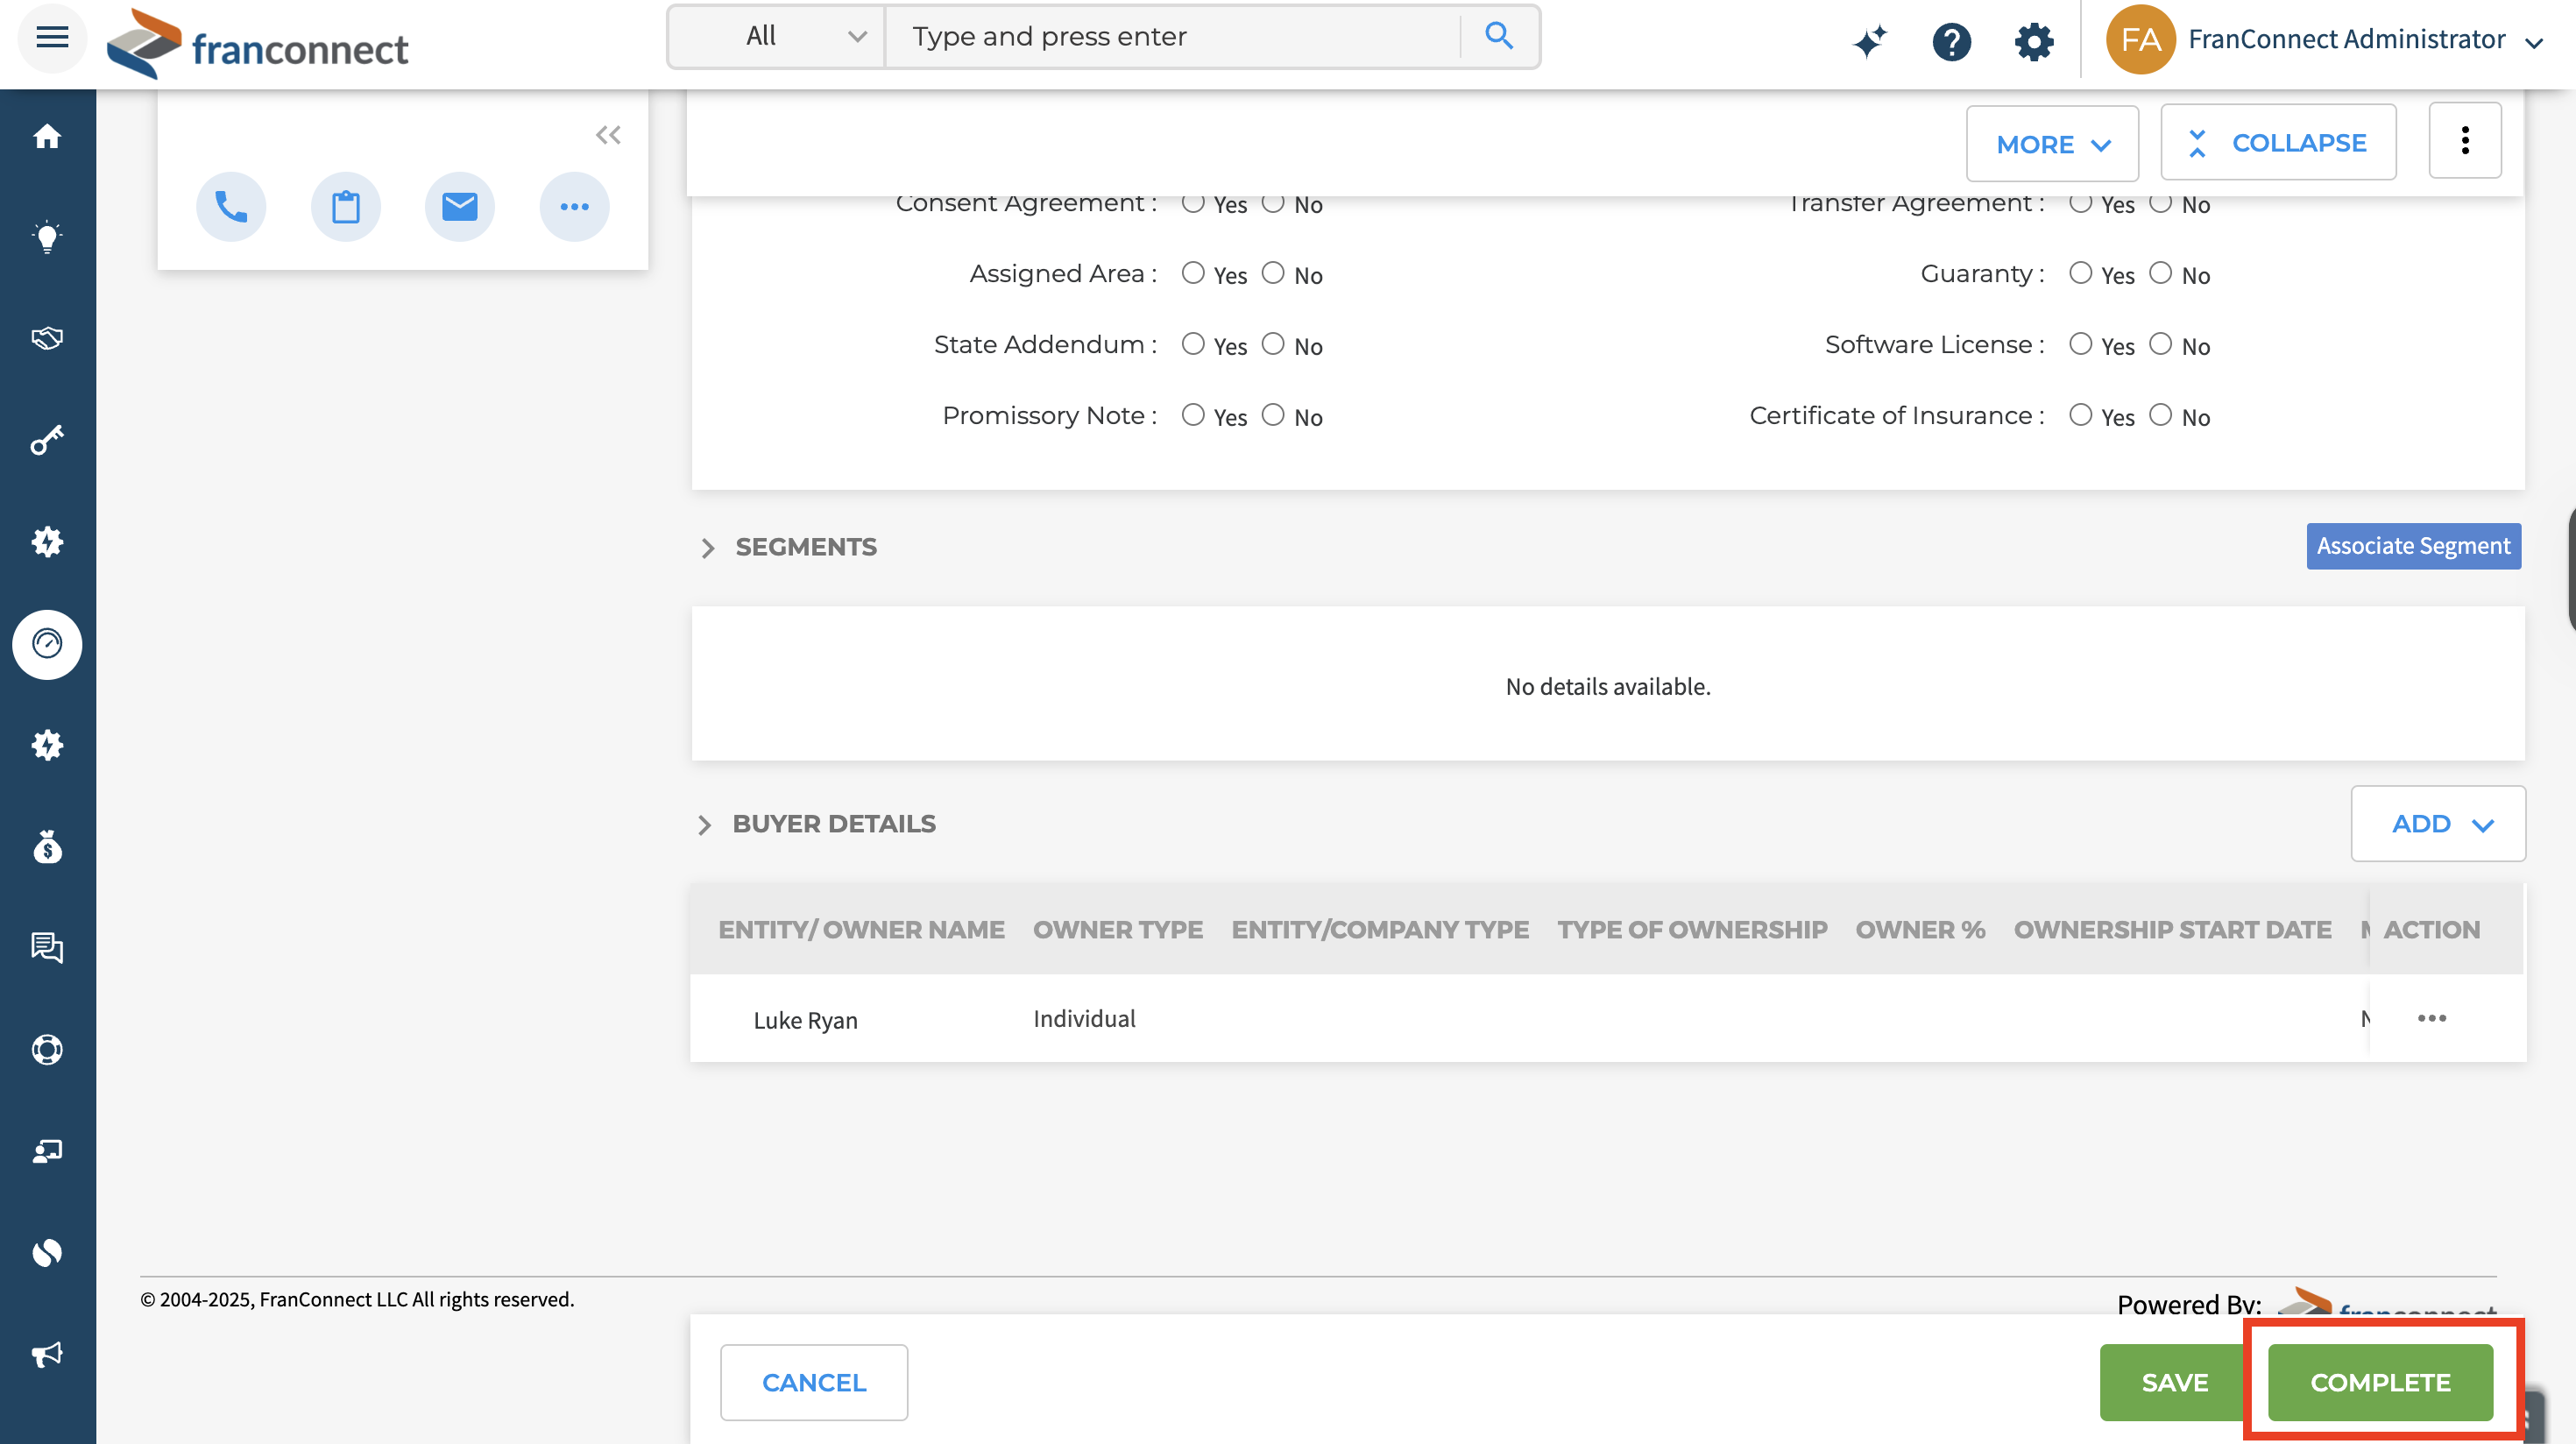Select Yes for Assigned Area
The width and height of the screenshot is (2576, 1444).
click(1193, 273)
